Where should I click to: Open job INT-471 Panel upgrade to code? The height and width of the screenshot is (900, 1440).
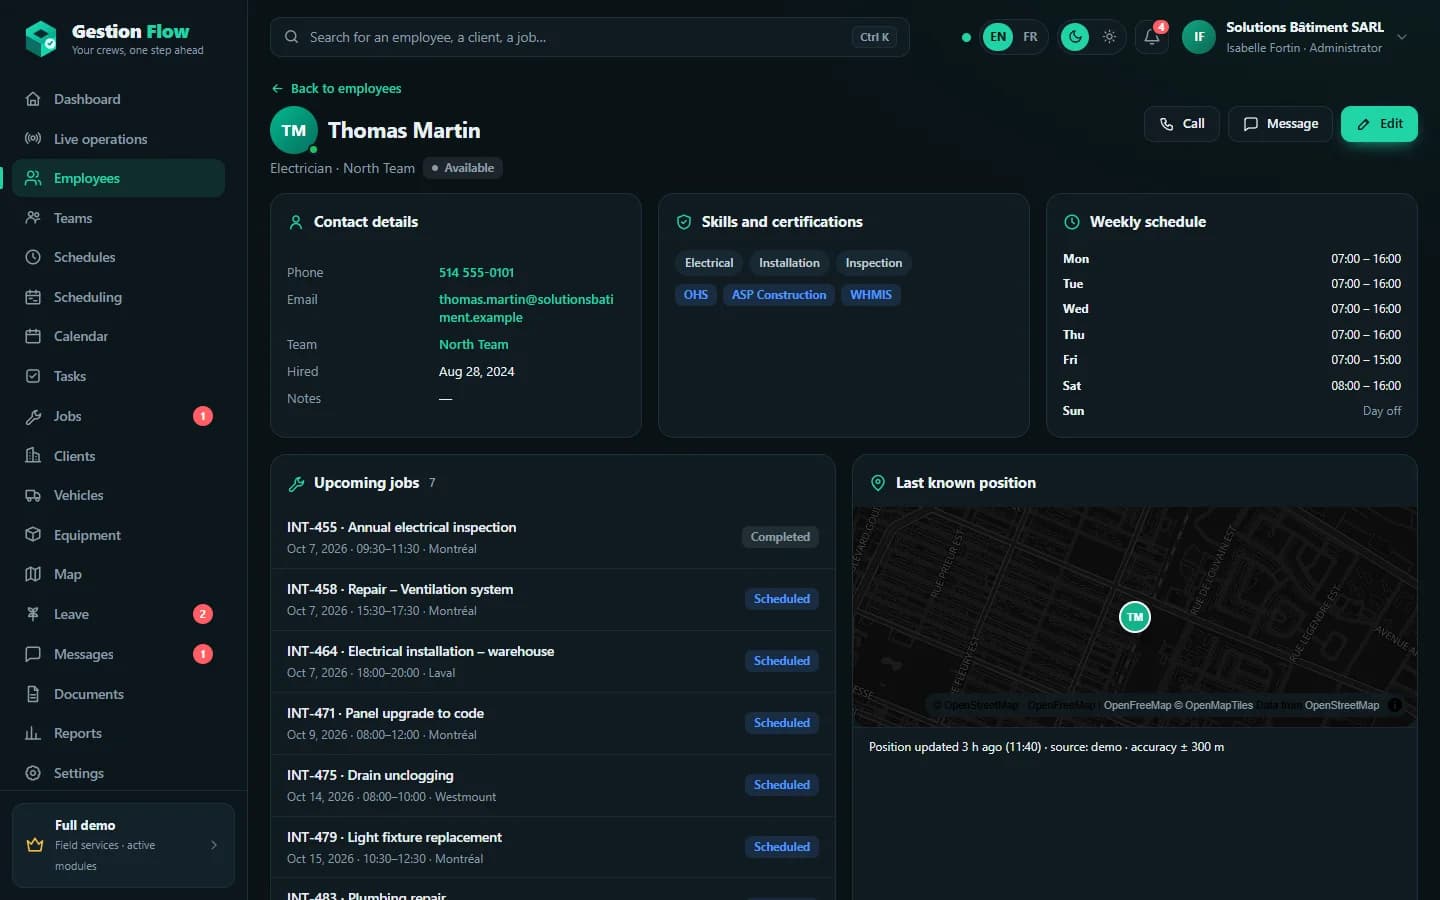(x=553, y=723)
